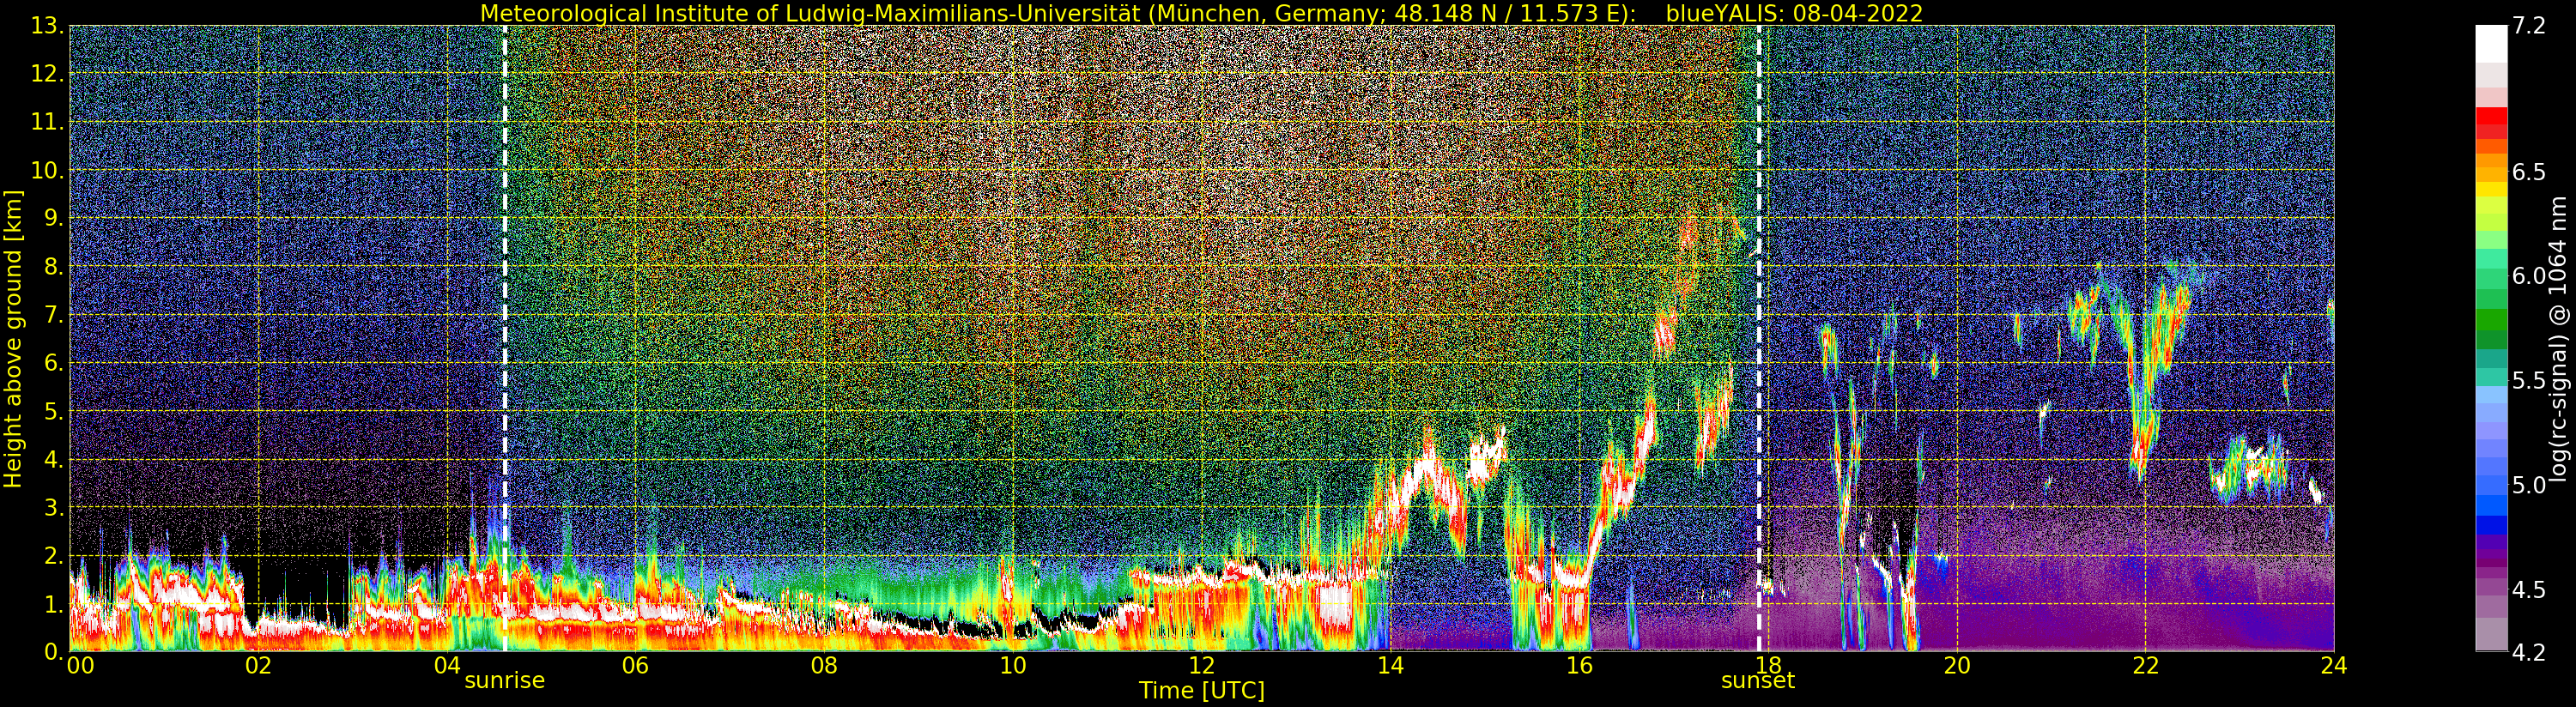Click the '1.' height tick label
2576x707 pixels.
54,603
